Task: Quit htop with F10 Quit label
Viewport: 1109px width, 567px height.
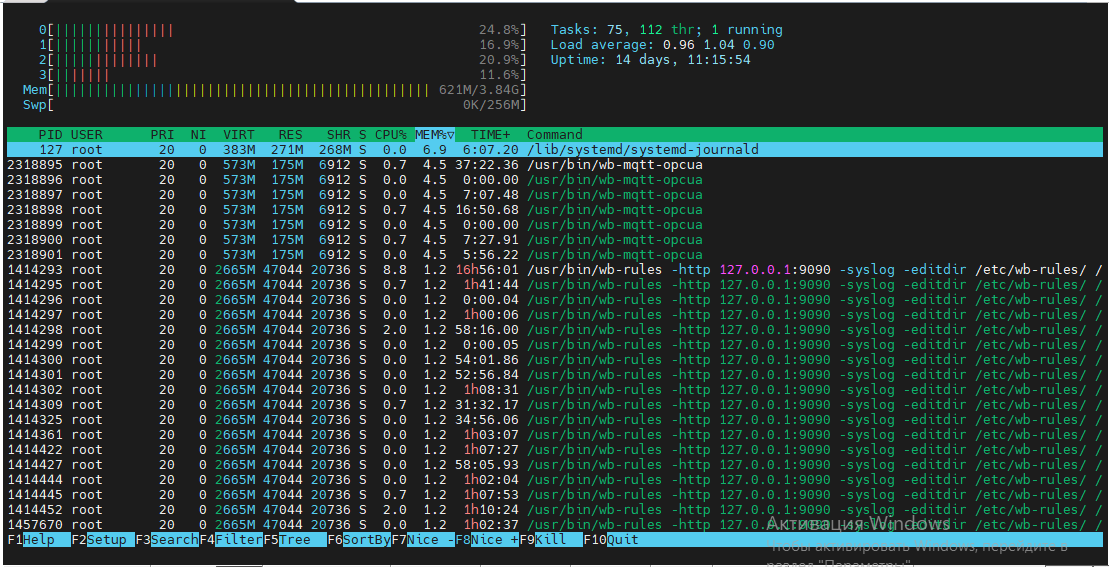Action: [612, 539]
